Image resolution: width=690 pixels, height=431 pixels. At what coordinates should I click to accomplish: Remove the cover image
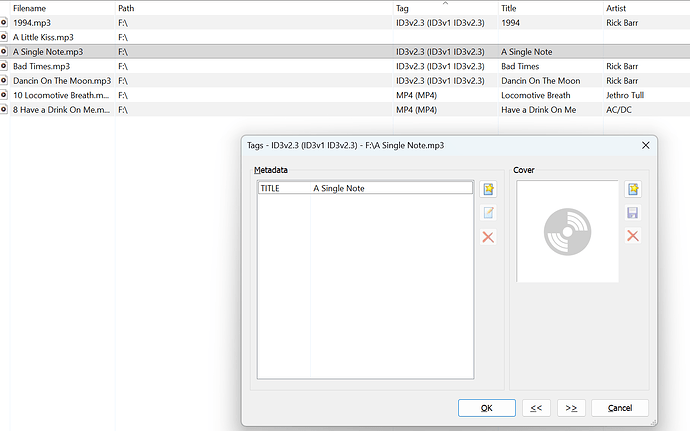633,236
